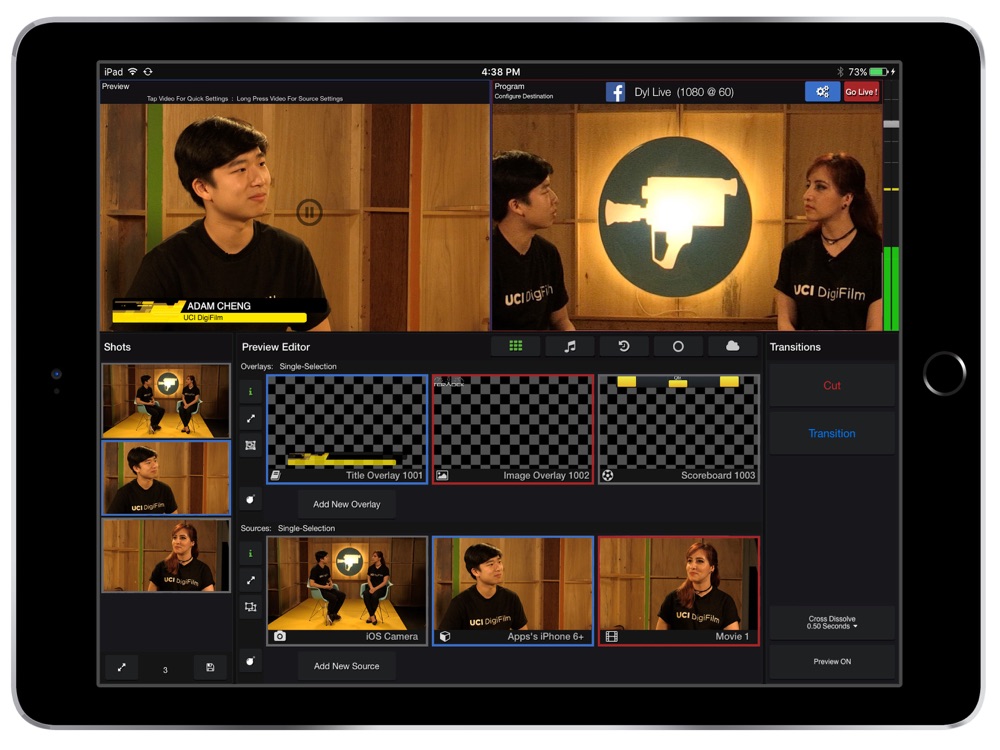
Task: Click the sources expand arrows icon
Action: (251, 580)
